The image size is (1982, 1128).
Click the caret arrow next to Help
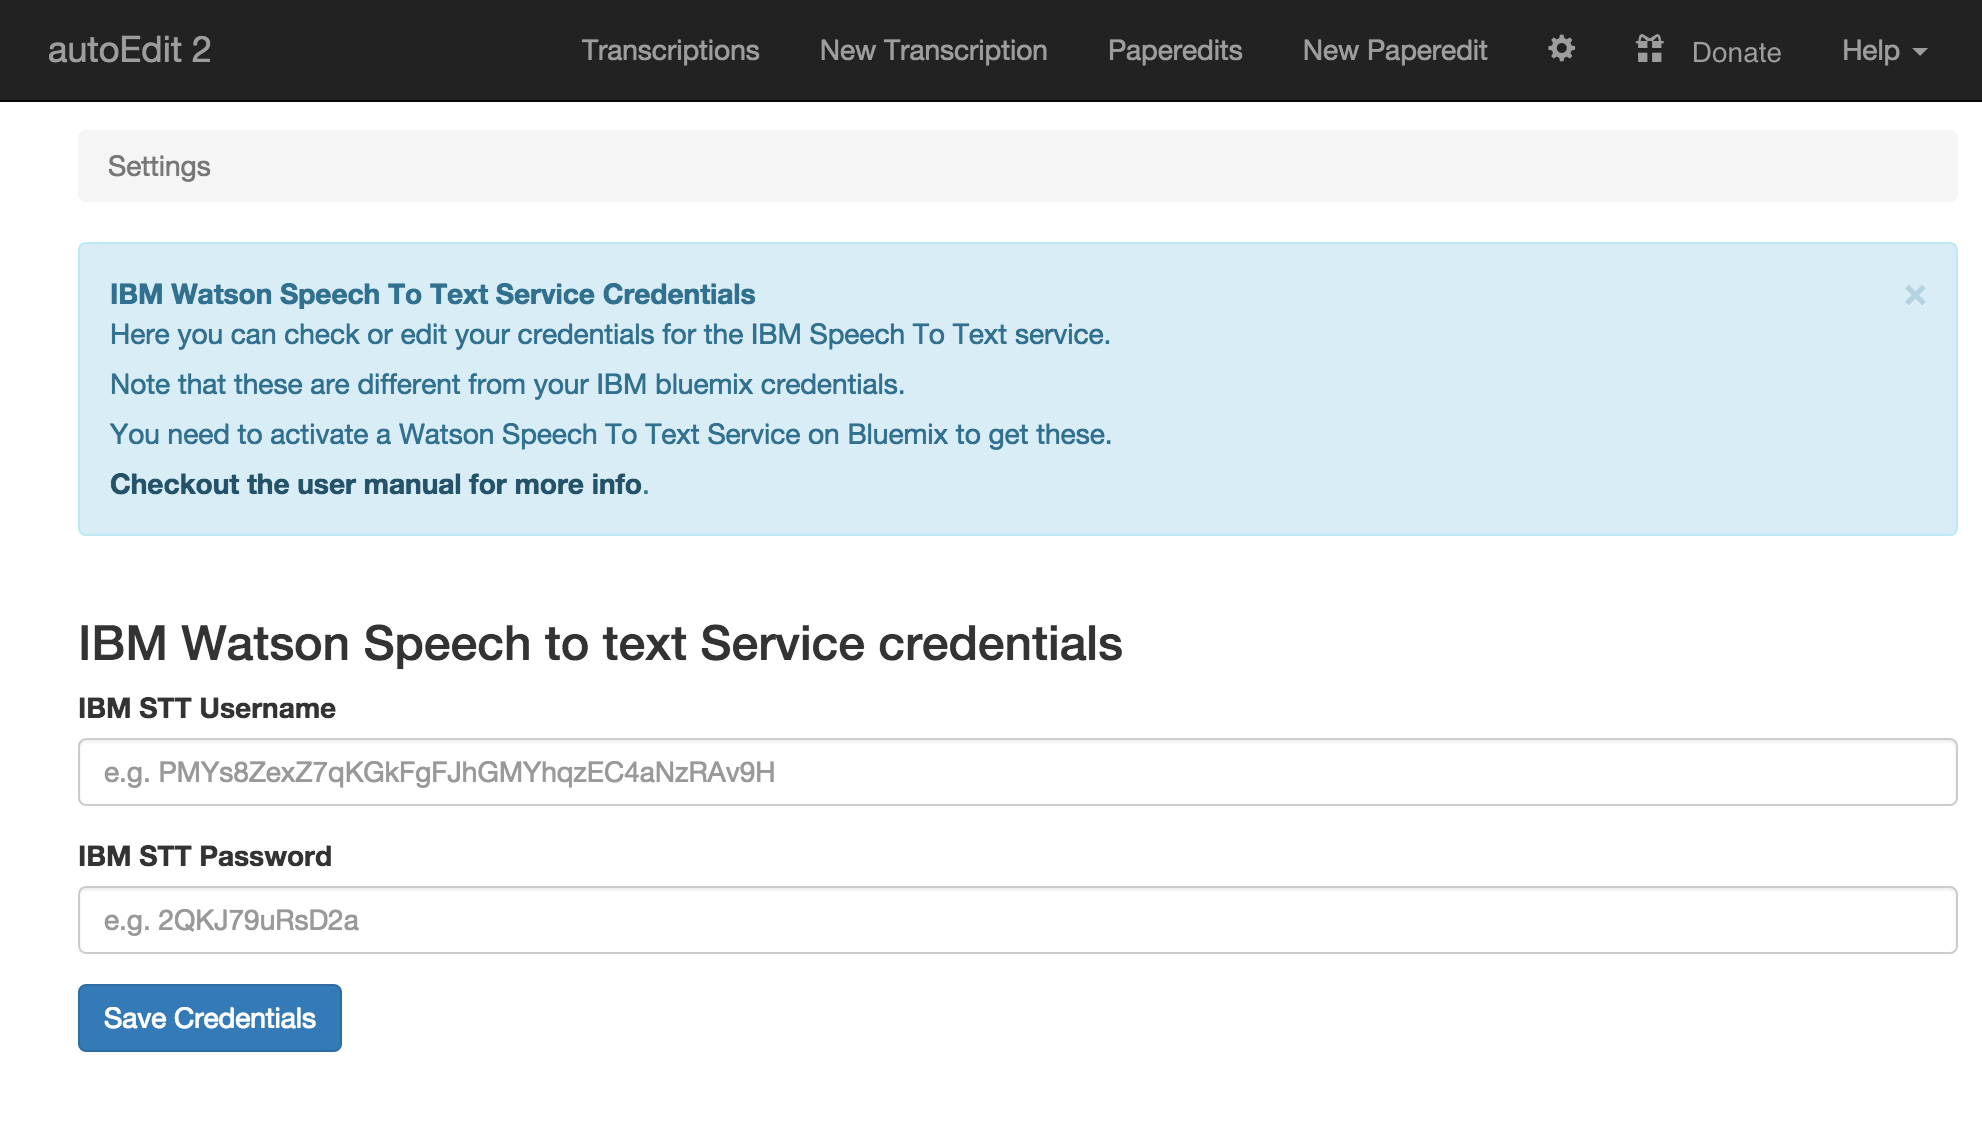pyautogui.click(x=1920, y=52)
